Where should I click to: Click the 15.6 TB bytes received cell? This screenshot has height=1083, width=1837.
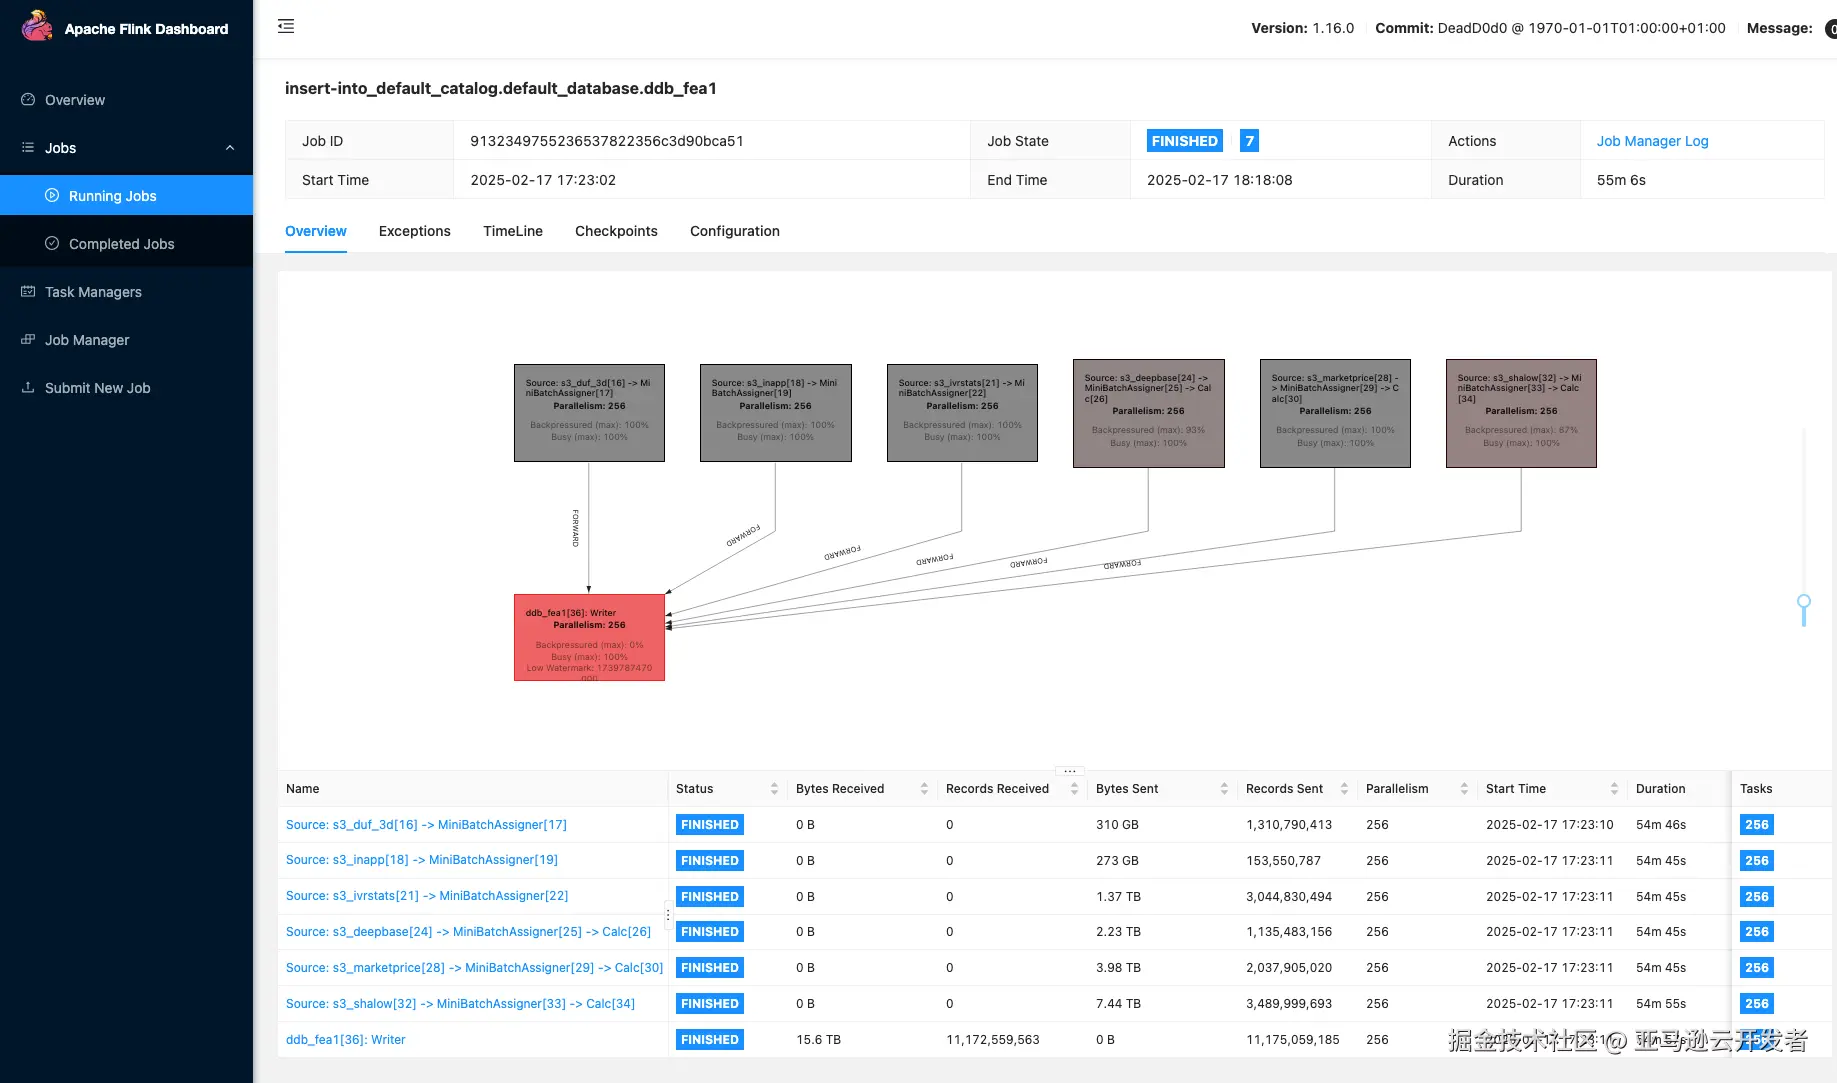pyautogui.click(x=818, y=1040)
